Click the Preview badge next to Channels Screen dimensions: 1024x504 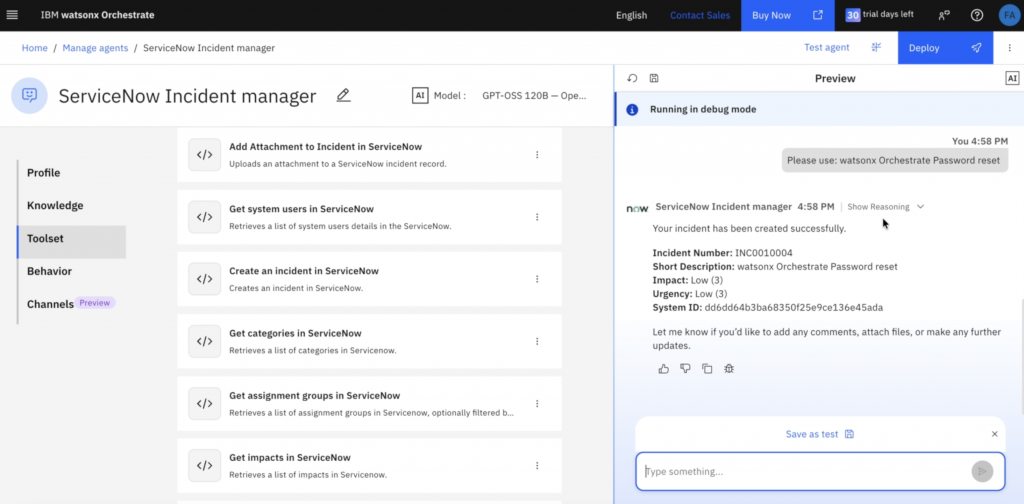click(95, 303)
